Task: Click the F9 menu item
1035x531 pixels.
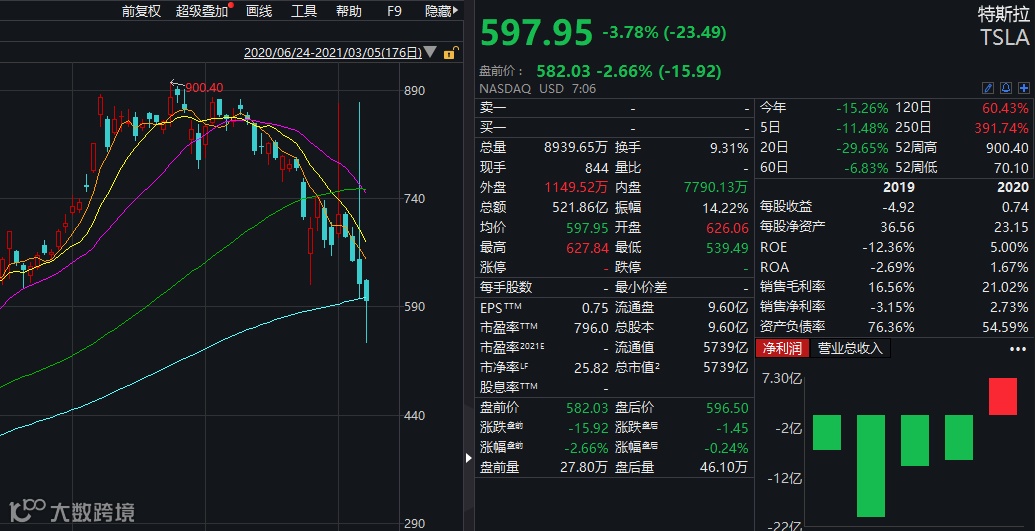Action: (x=394, y=11)
